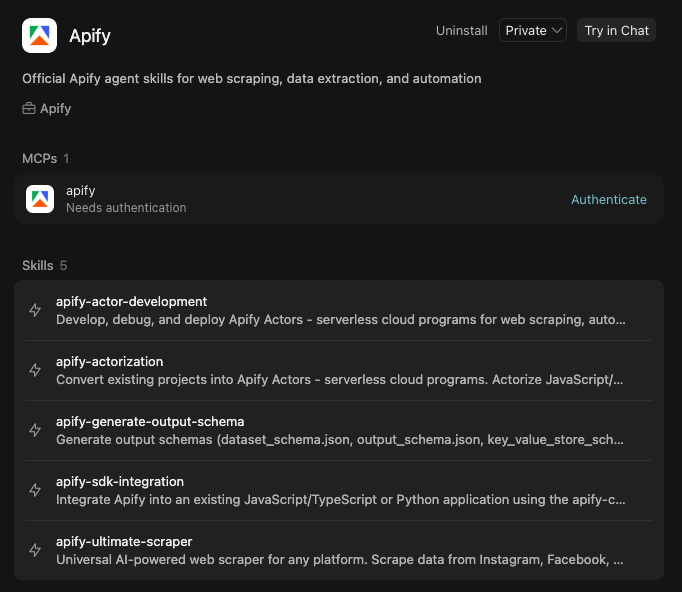Open the apify-actor-development skill name

(131, 301)
